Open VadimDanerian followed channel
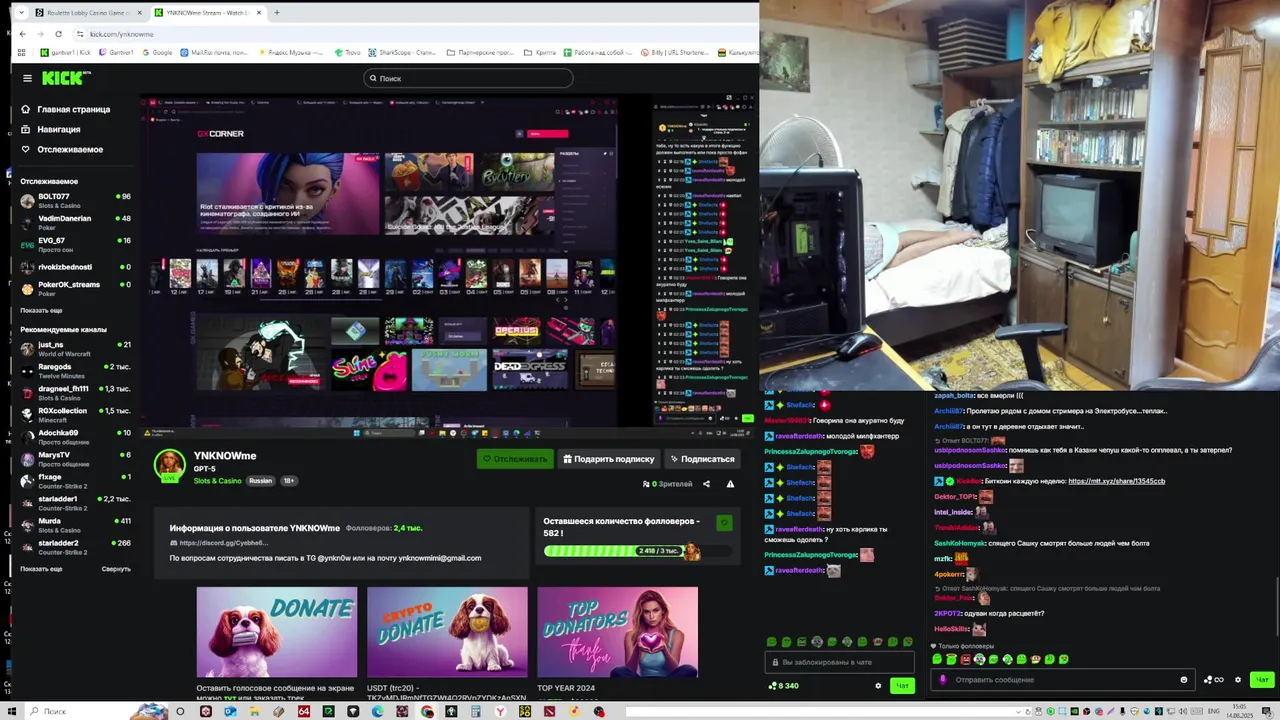 75,223
